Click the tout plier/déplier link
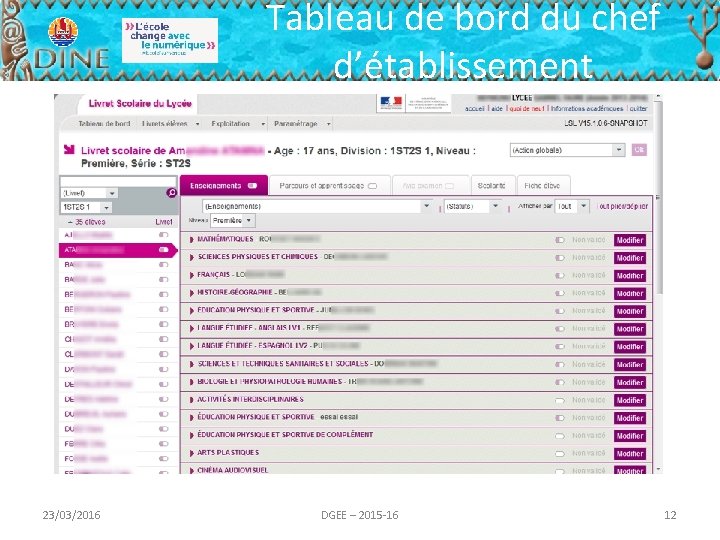Viewport: 720px width, 540px height. click(624, 207)
